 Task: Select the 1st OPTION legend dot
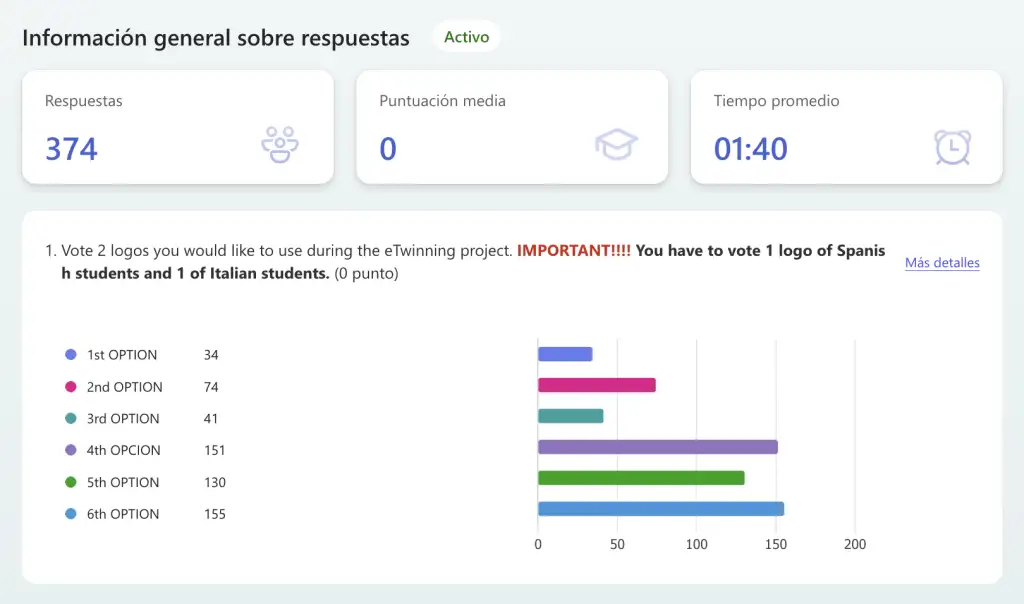pos(70,355)
